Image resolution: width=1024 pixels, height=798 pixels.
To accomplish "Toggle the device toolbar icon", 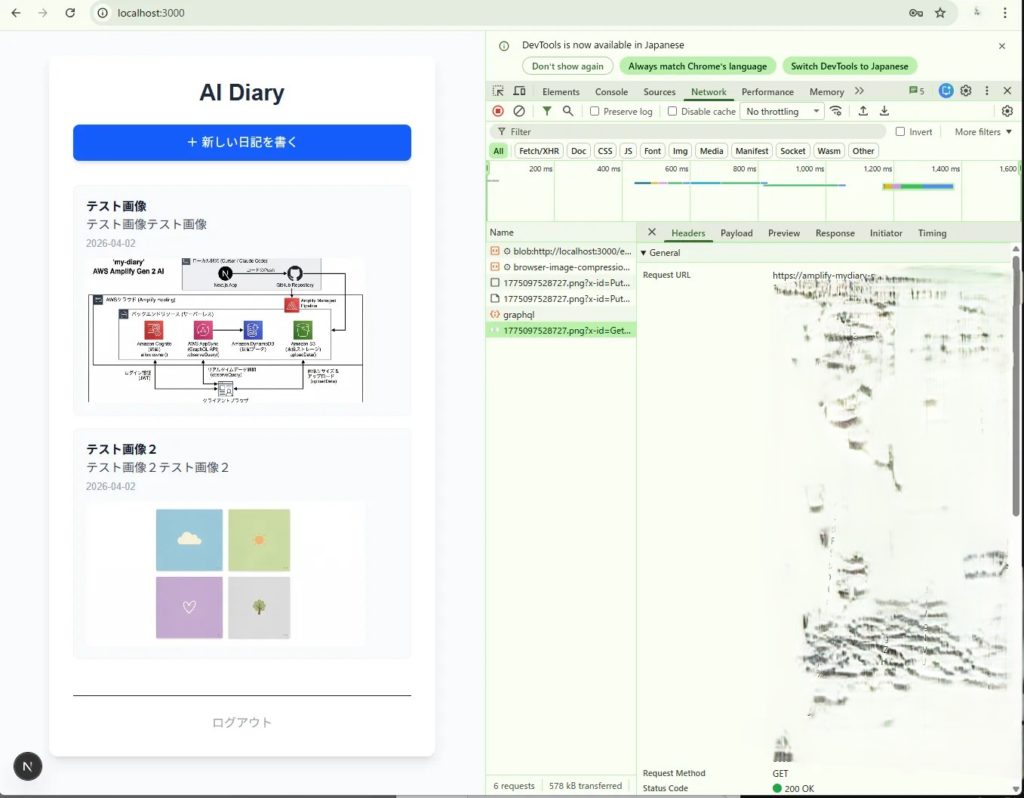I will (519, 91).
